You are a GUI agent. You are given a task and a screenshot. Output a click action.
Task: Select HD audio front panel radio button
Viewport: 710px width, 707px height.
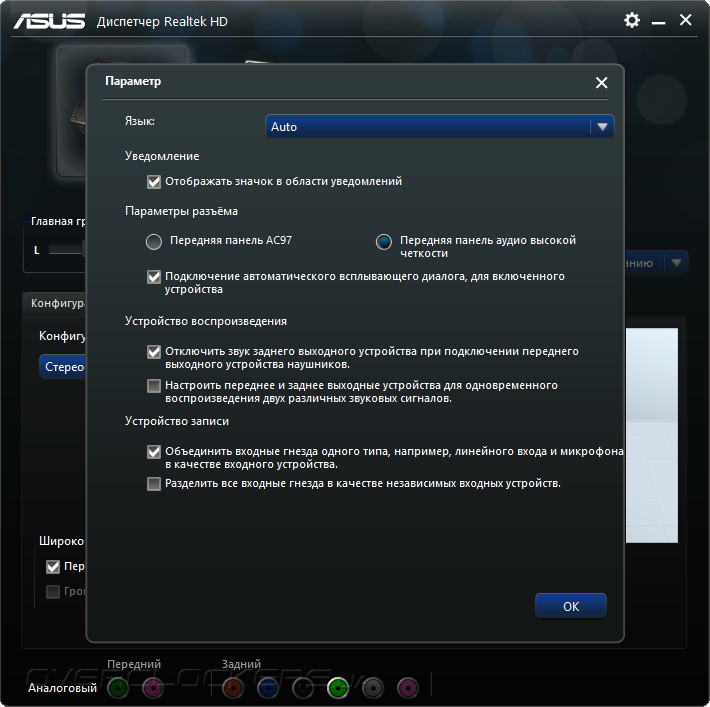pyautogui.click(x=384, y=242)
